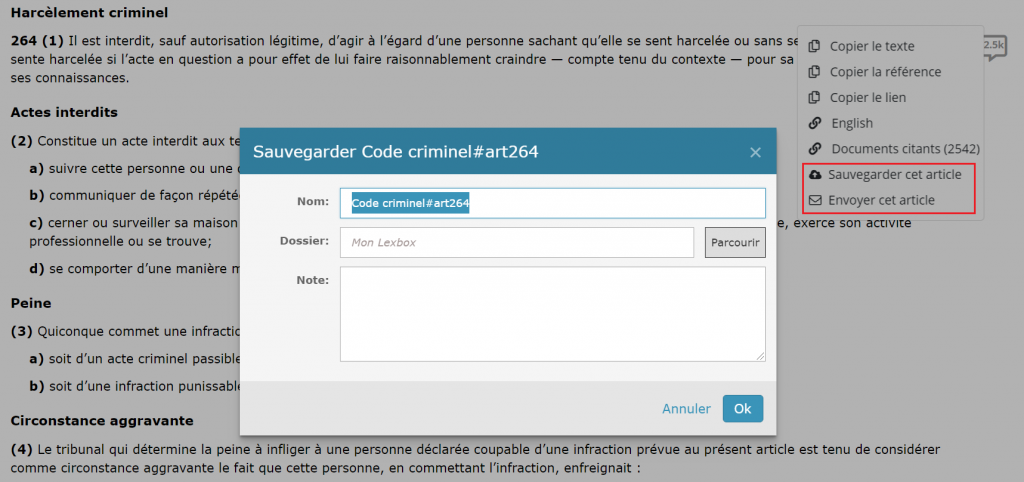Viewport: 1024px width, 482px height.
Task: Click the copy icon beside Copier la référence
Action: (x=815, y=72)
